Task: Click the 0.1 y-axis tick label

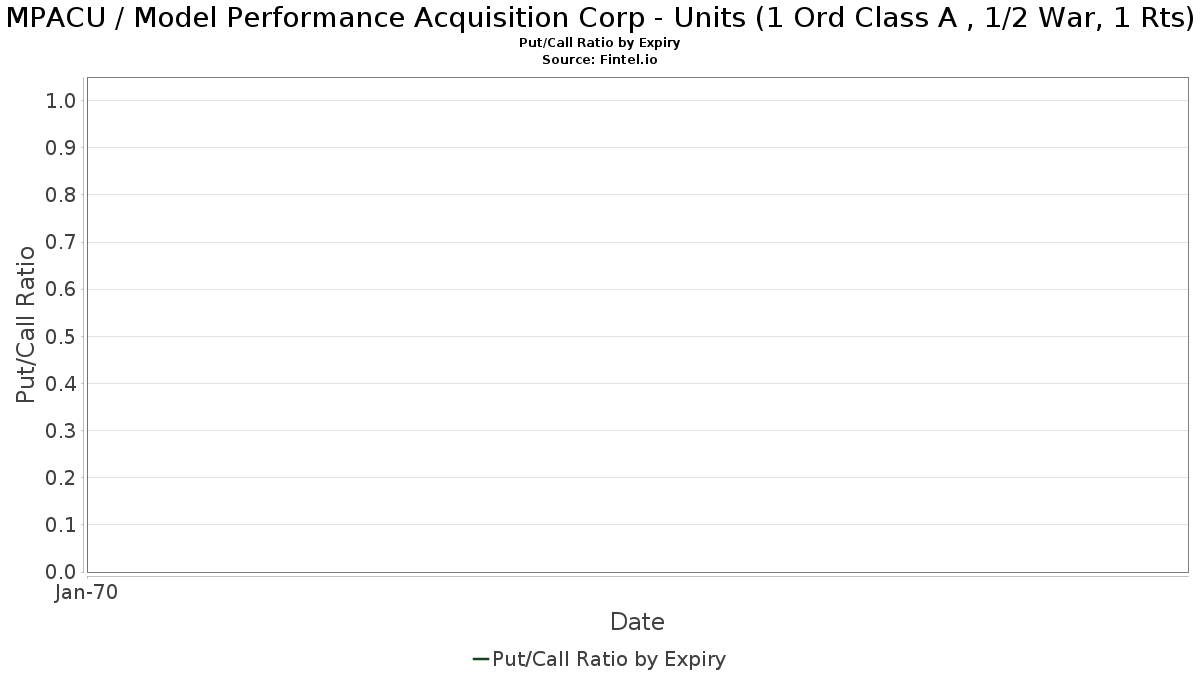Action: point(61,525)
